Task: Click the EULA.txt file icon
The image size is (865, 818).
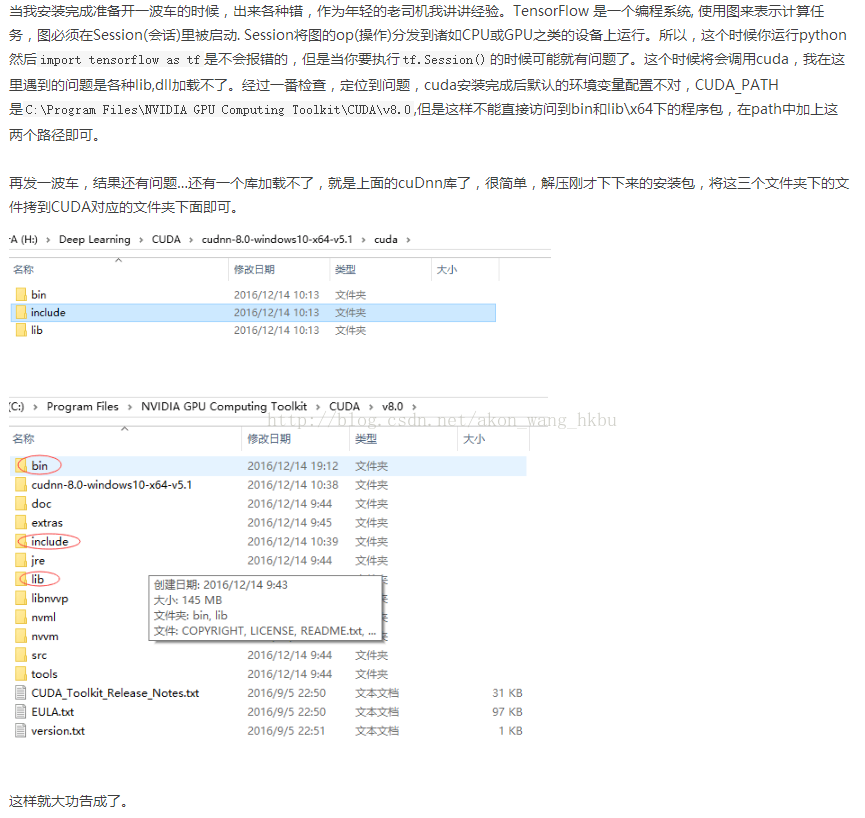Action: 21,712
